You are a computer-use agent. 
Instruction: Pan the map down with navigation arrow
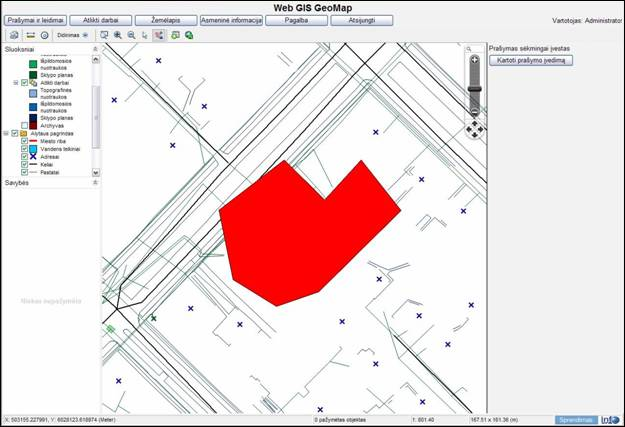tap(475, 135)
